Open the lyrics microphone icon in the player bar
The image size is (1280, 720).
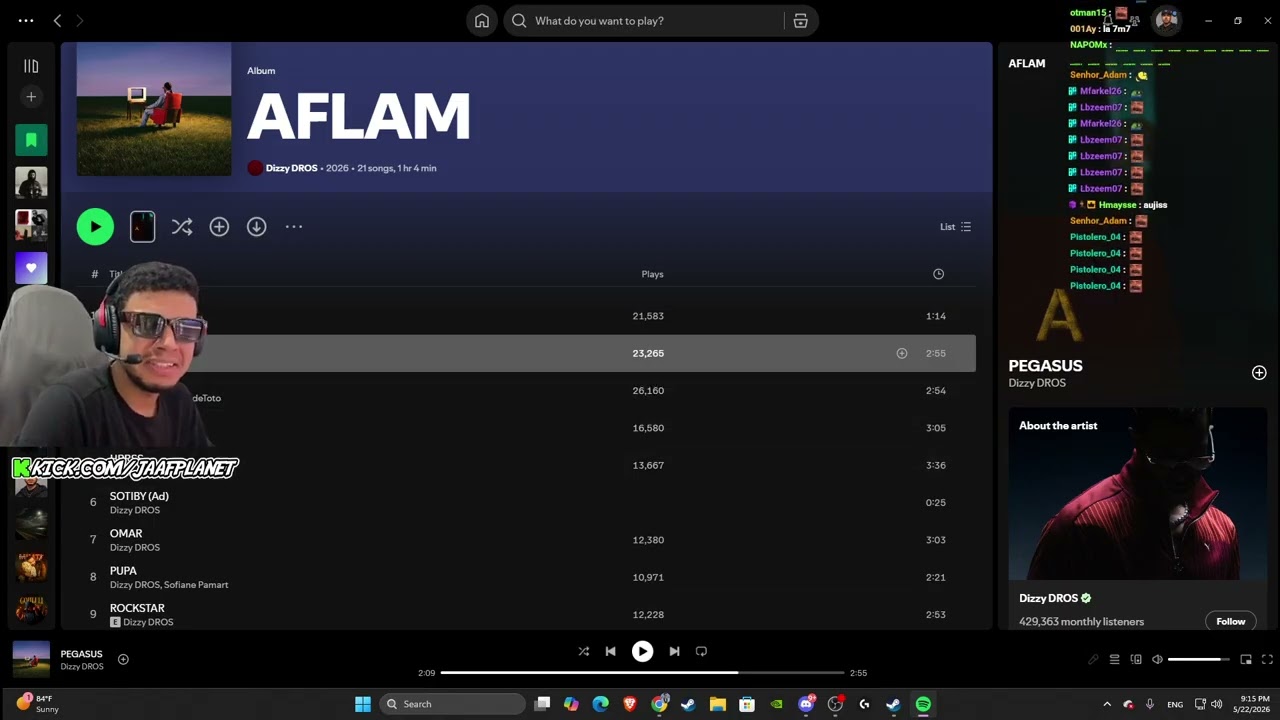pos(1093,659)
